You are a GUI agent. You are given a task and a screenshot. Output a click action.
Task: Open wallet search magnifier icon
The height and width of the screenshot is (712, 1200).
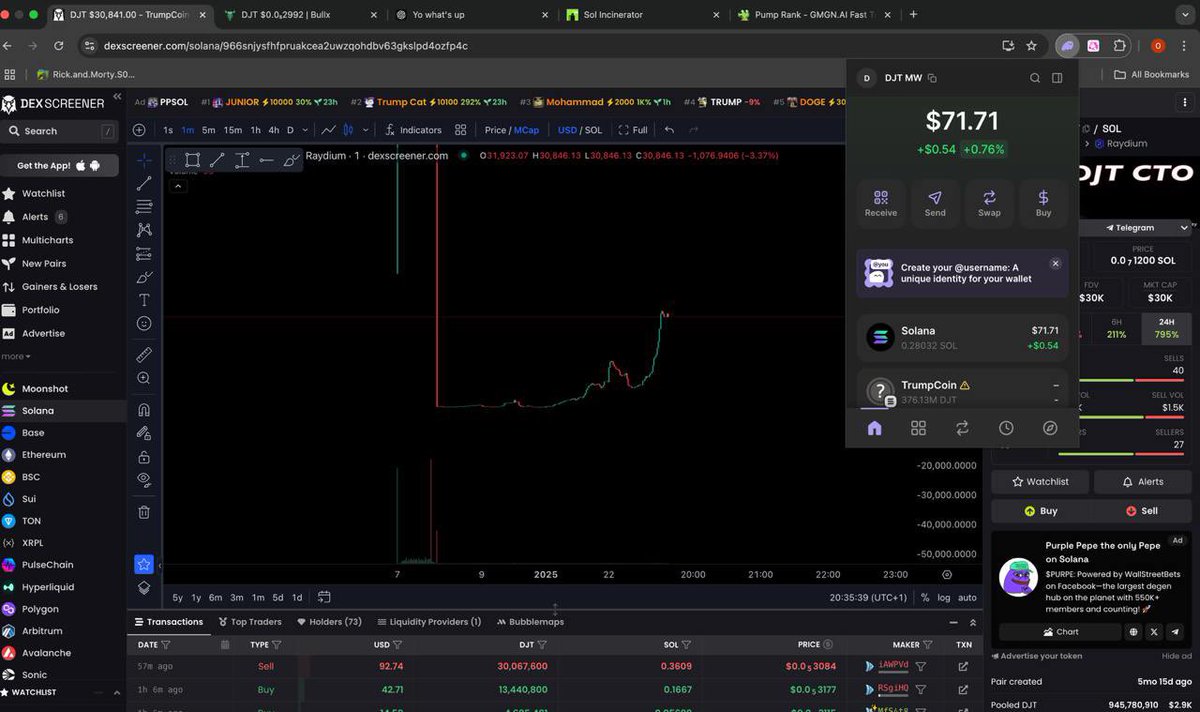click(x=1035, y=78)
